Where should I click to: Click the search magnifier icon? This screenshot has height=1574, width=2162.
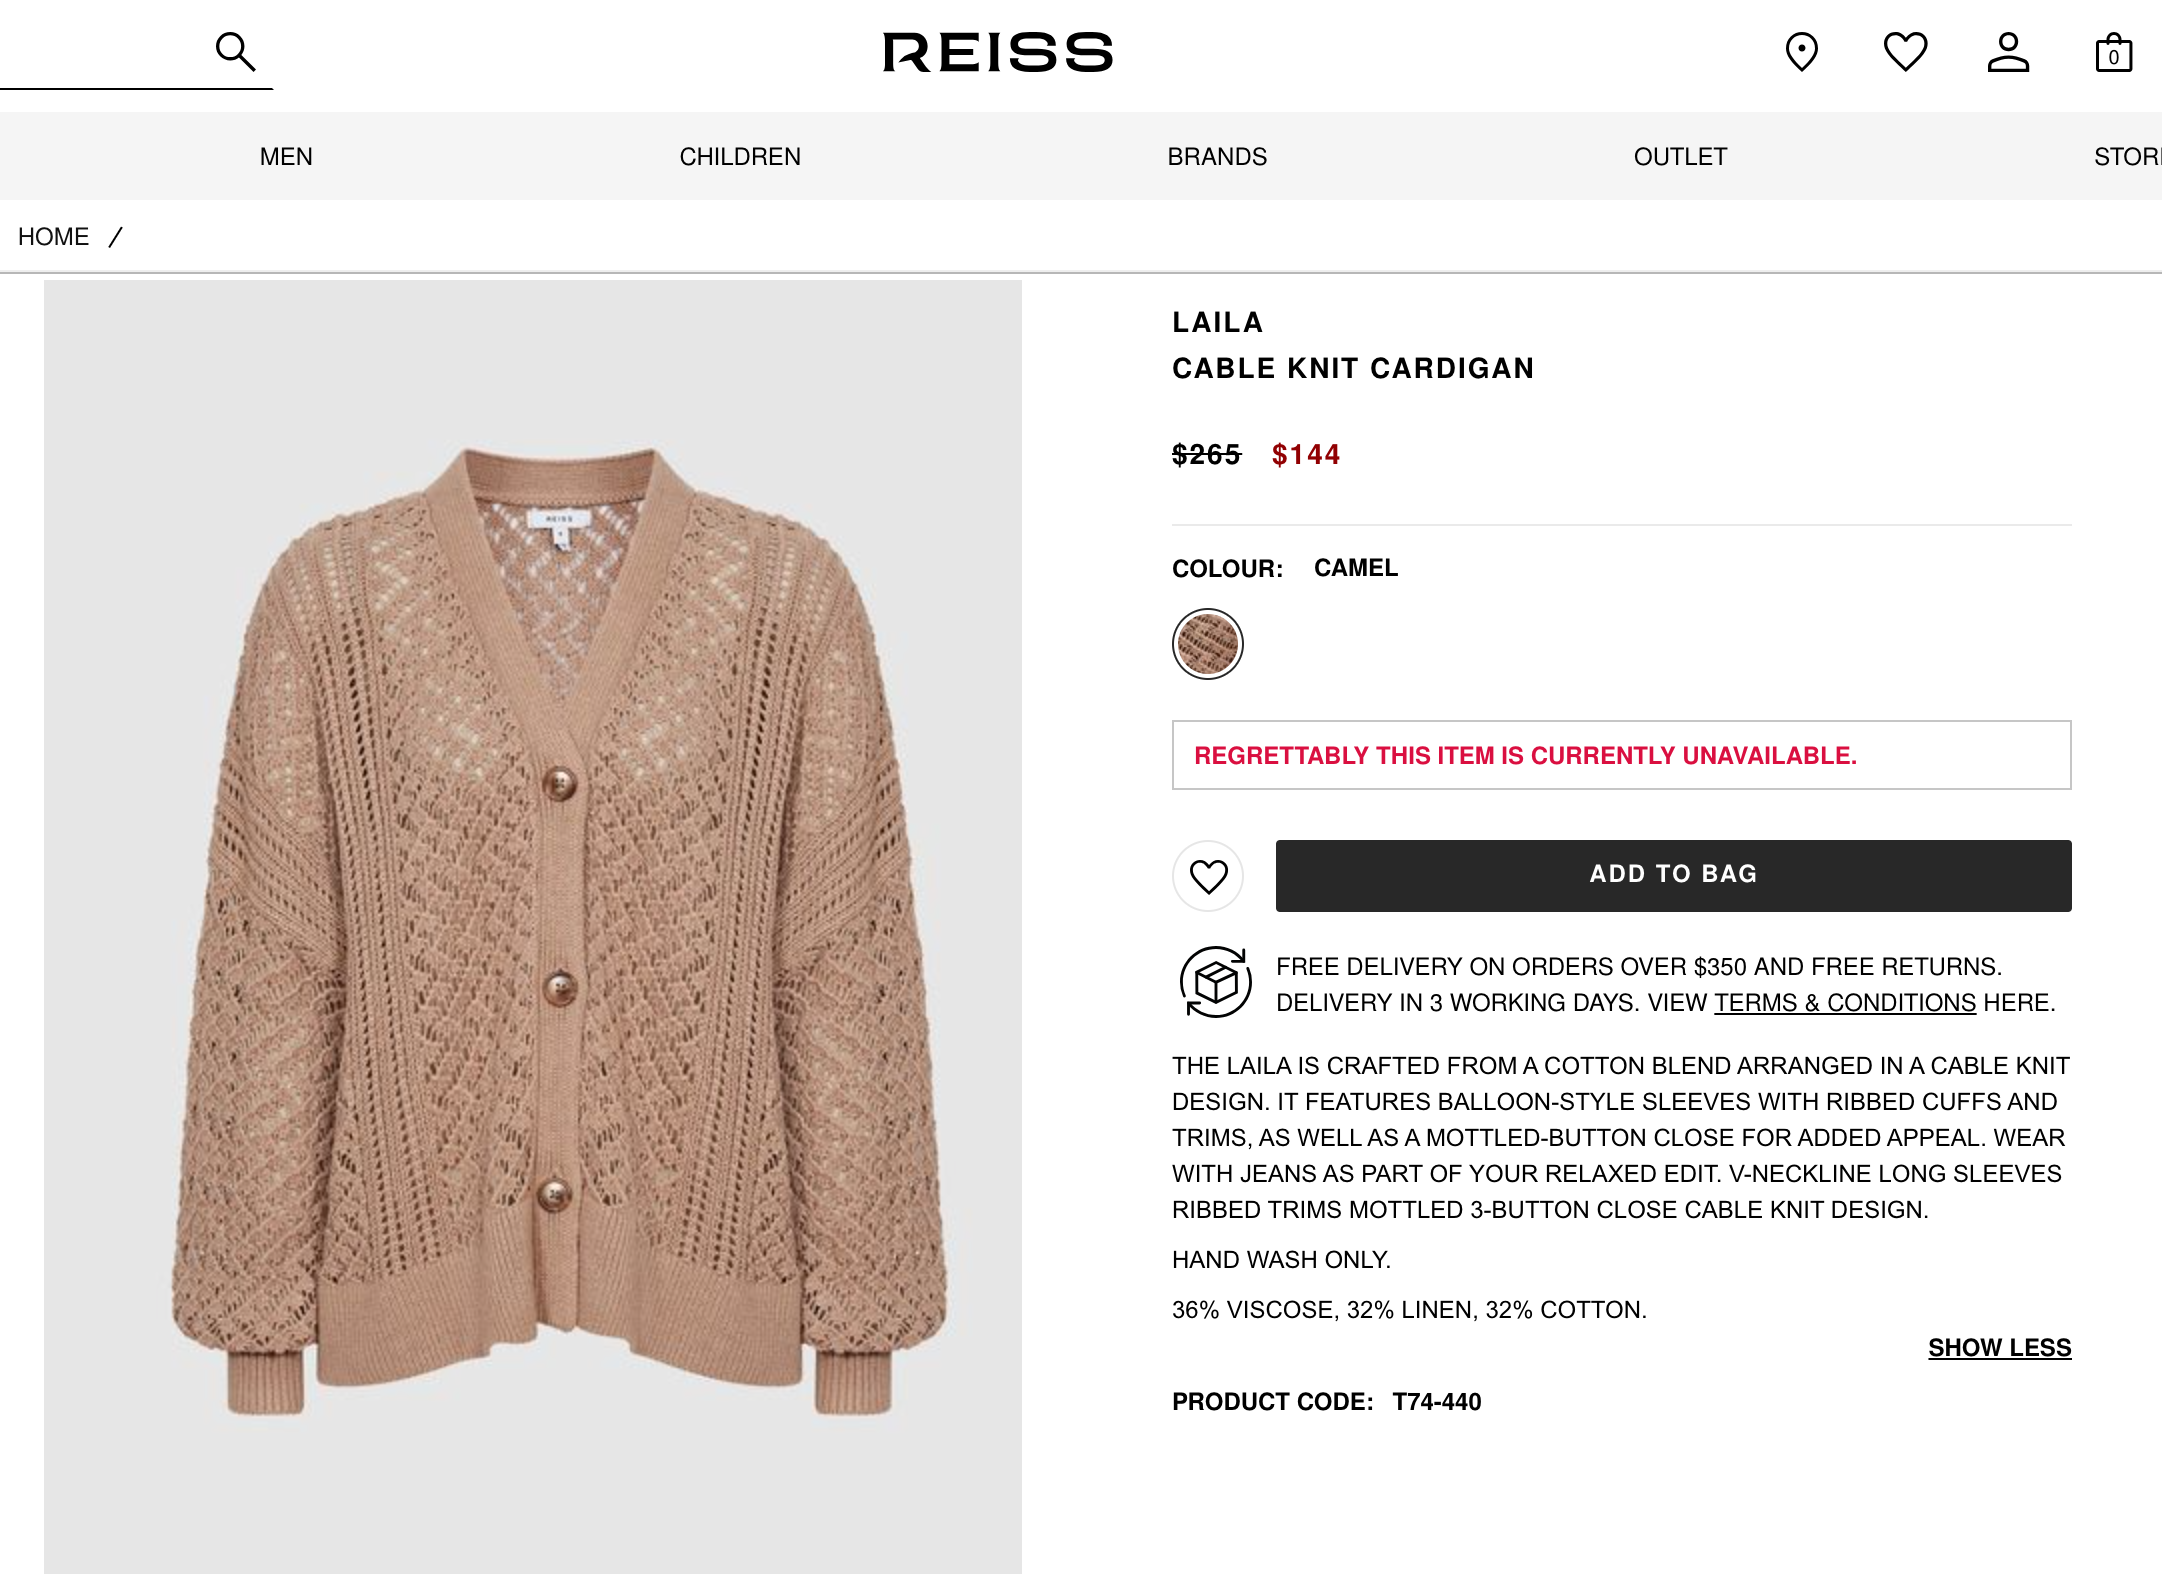(x=236, y=52)
